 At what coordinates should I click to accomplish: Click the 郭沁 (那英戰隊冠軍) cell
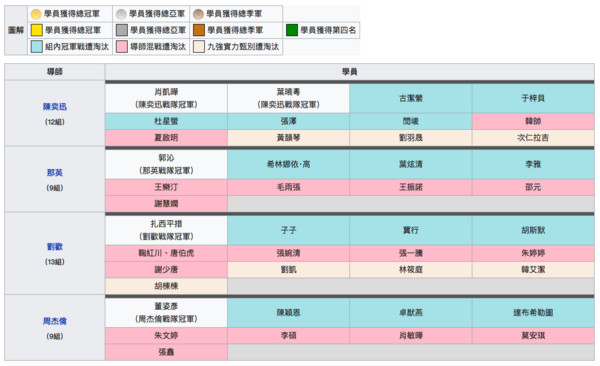[x=166, y=164]
